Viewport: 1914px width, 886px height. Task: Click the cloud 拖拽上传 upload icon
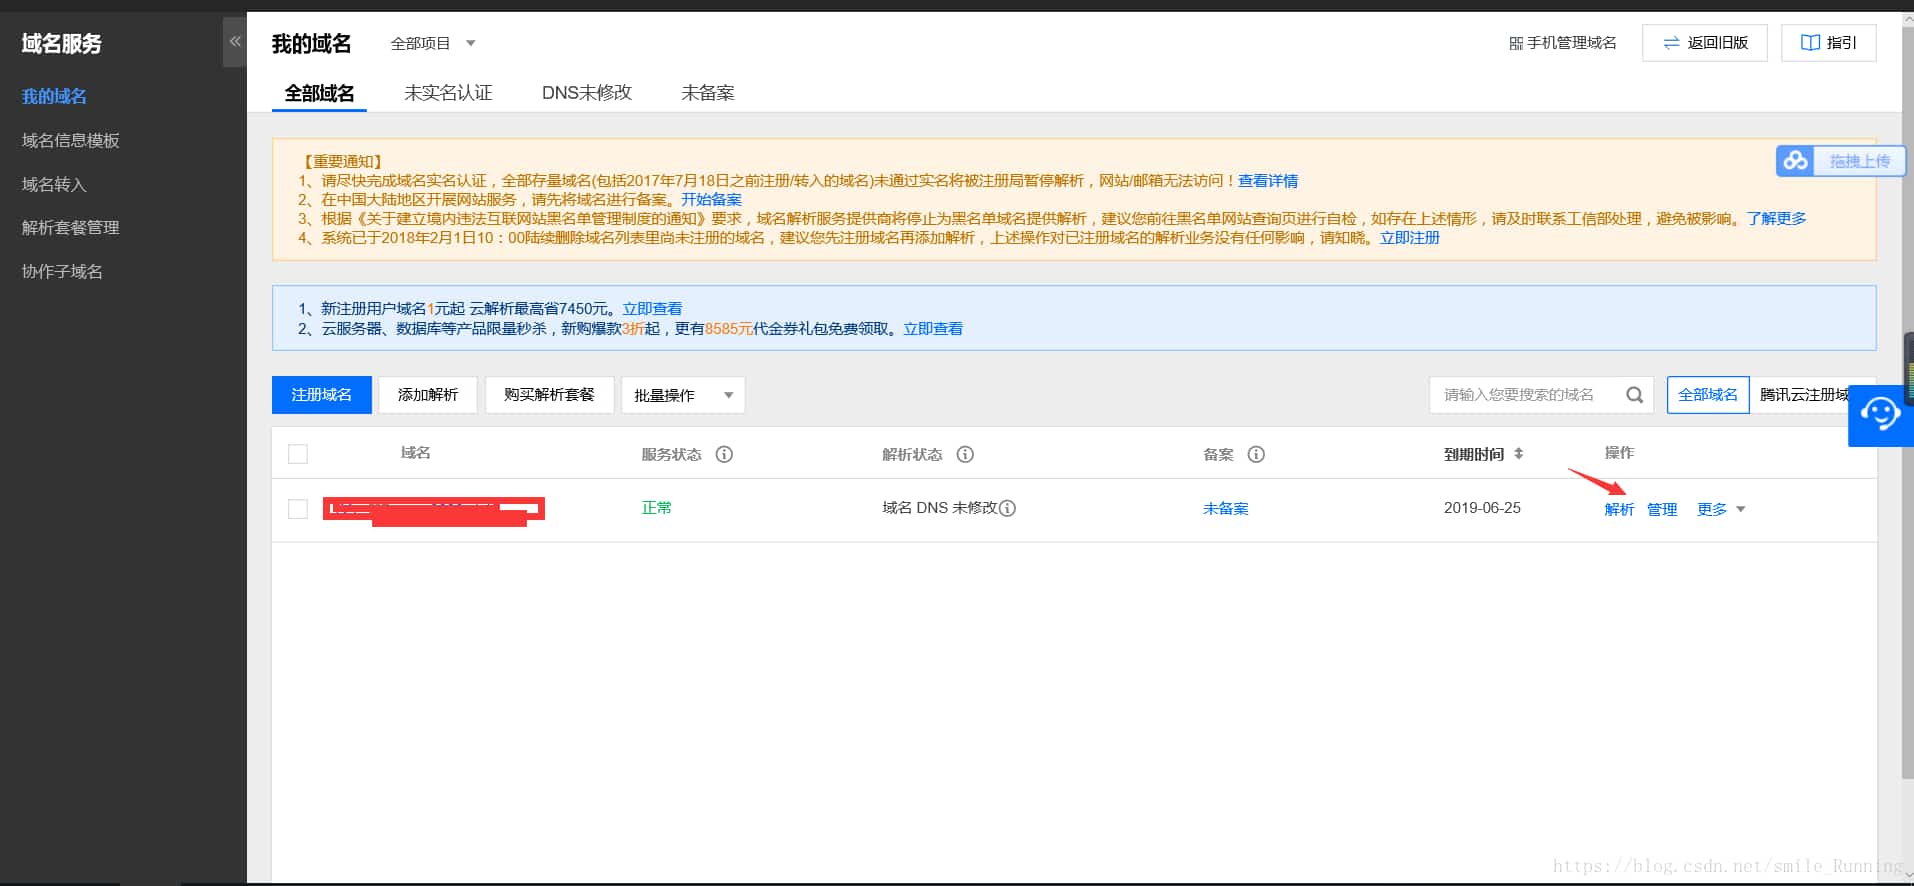pyautogui.click(x=1796, y=161)
